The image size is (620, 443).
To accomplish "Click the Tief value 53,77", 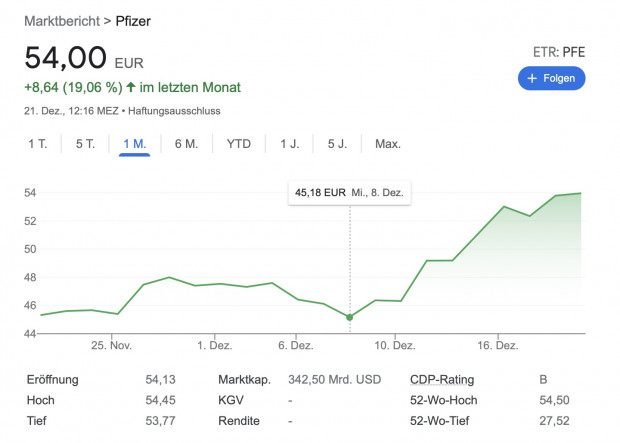I will pyautogui.click(x=160, y=421).
